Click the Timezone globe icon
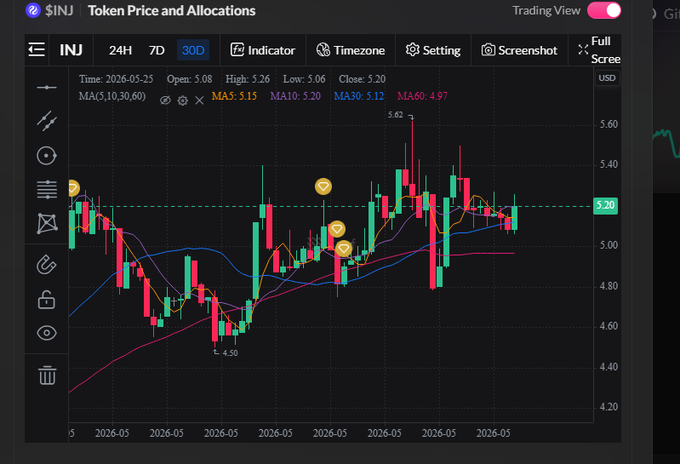This screenshot has height=464, width=680. tap(323, 50)
